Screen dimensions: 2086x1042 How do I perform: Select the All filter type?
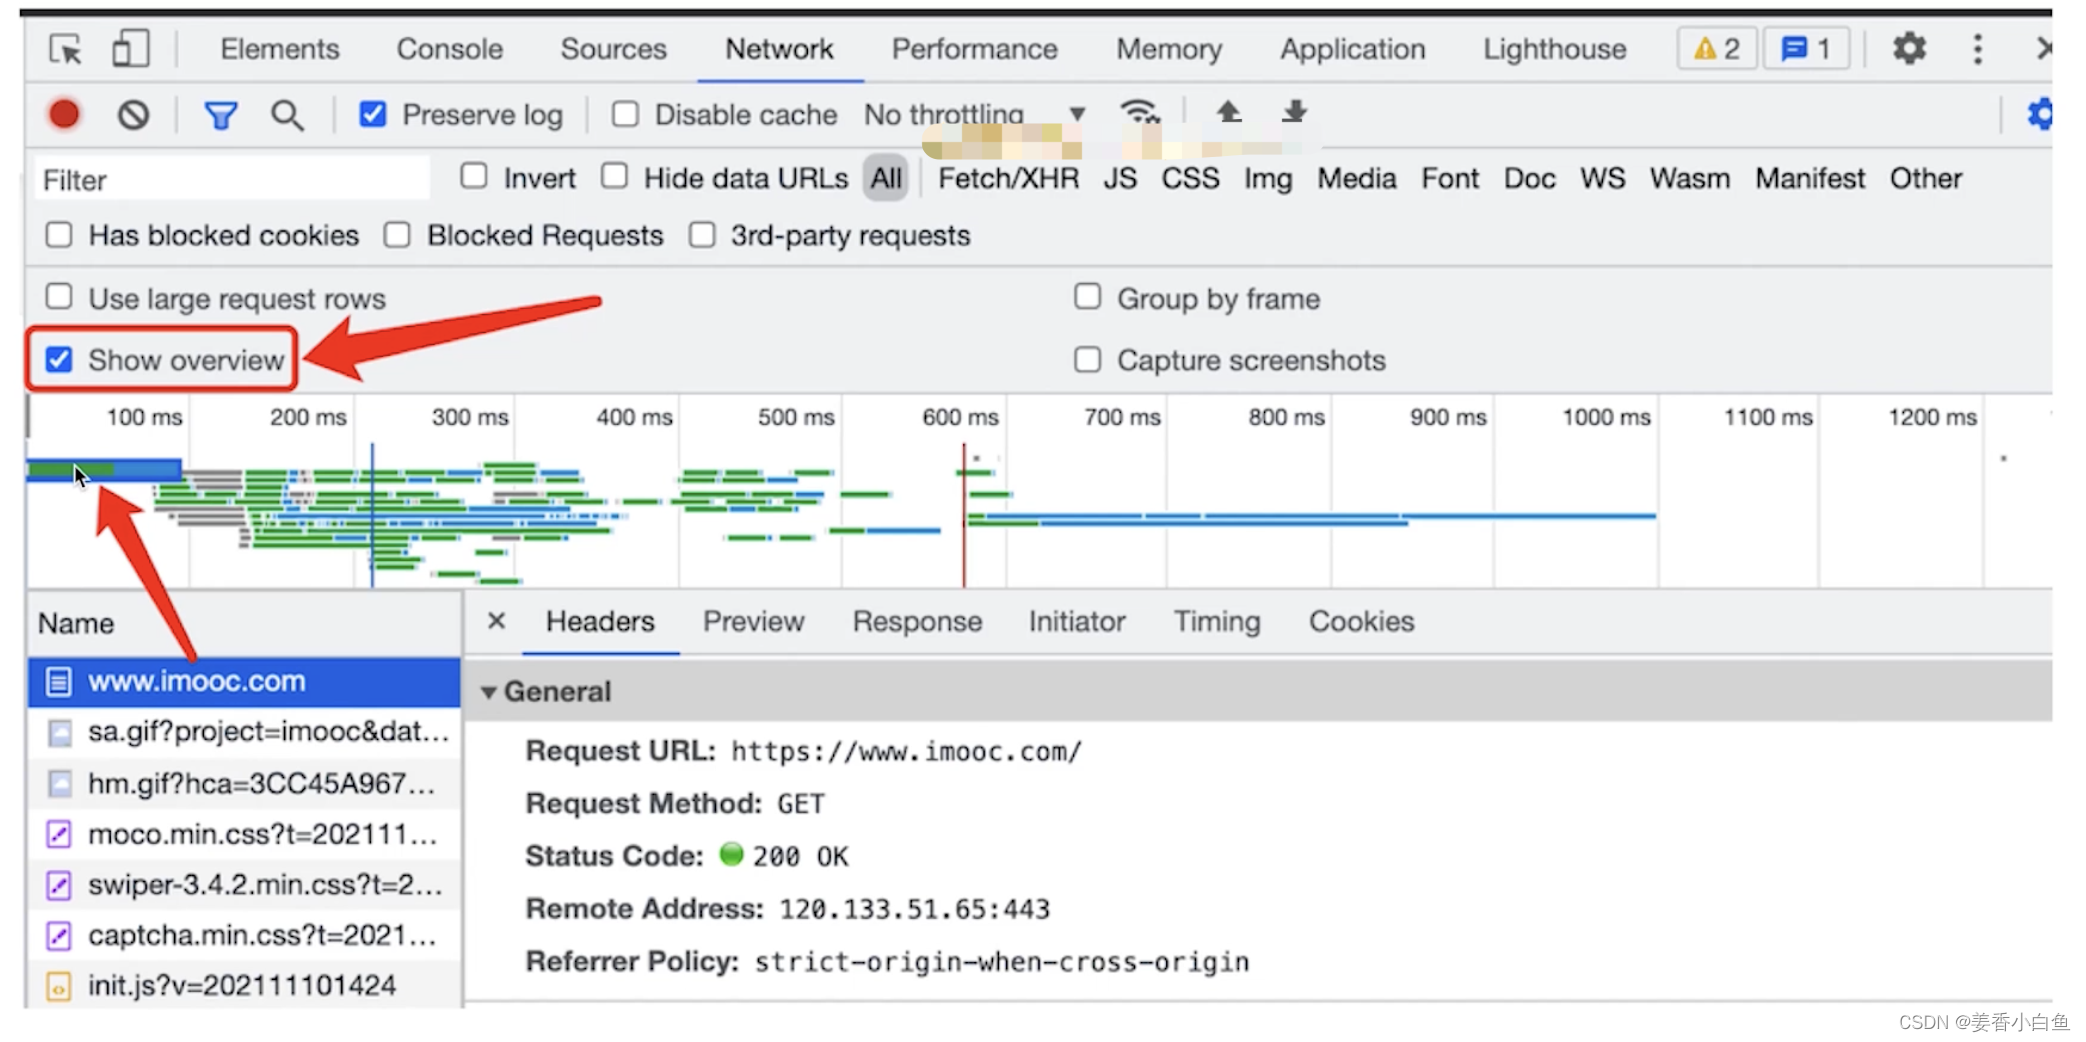(x=886, y=178)
